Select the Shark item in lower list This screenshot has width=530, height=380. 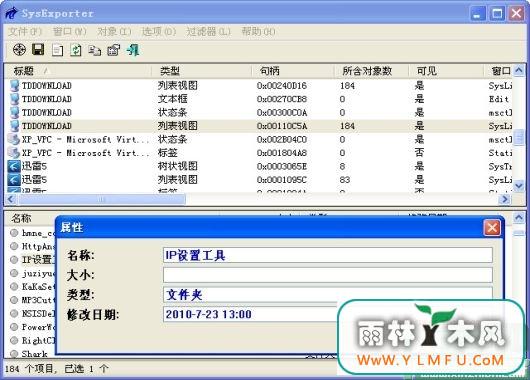(29, 354)
